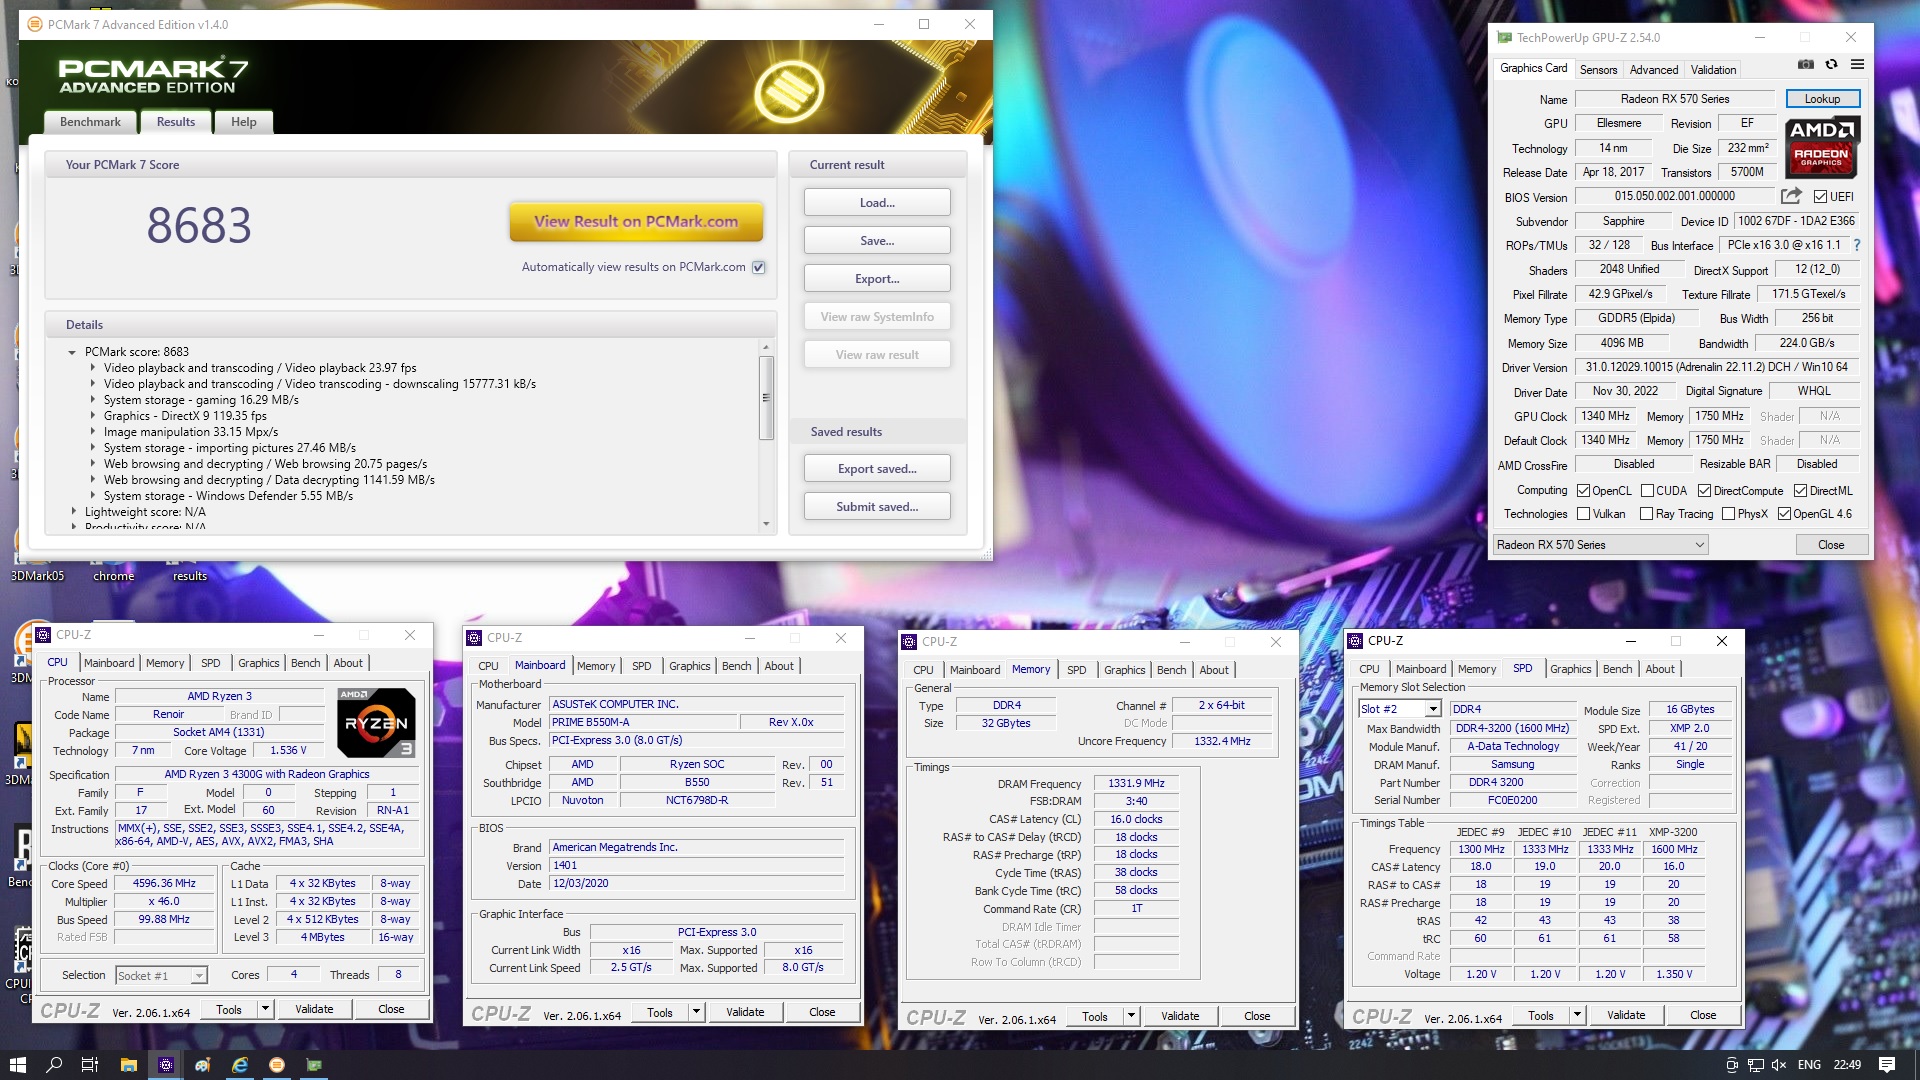
Task: Open the Validation tab in GPU-Z
Action: tap(1713, 70)
